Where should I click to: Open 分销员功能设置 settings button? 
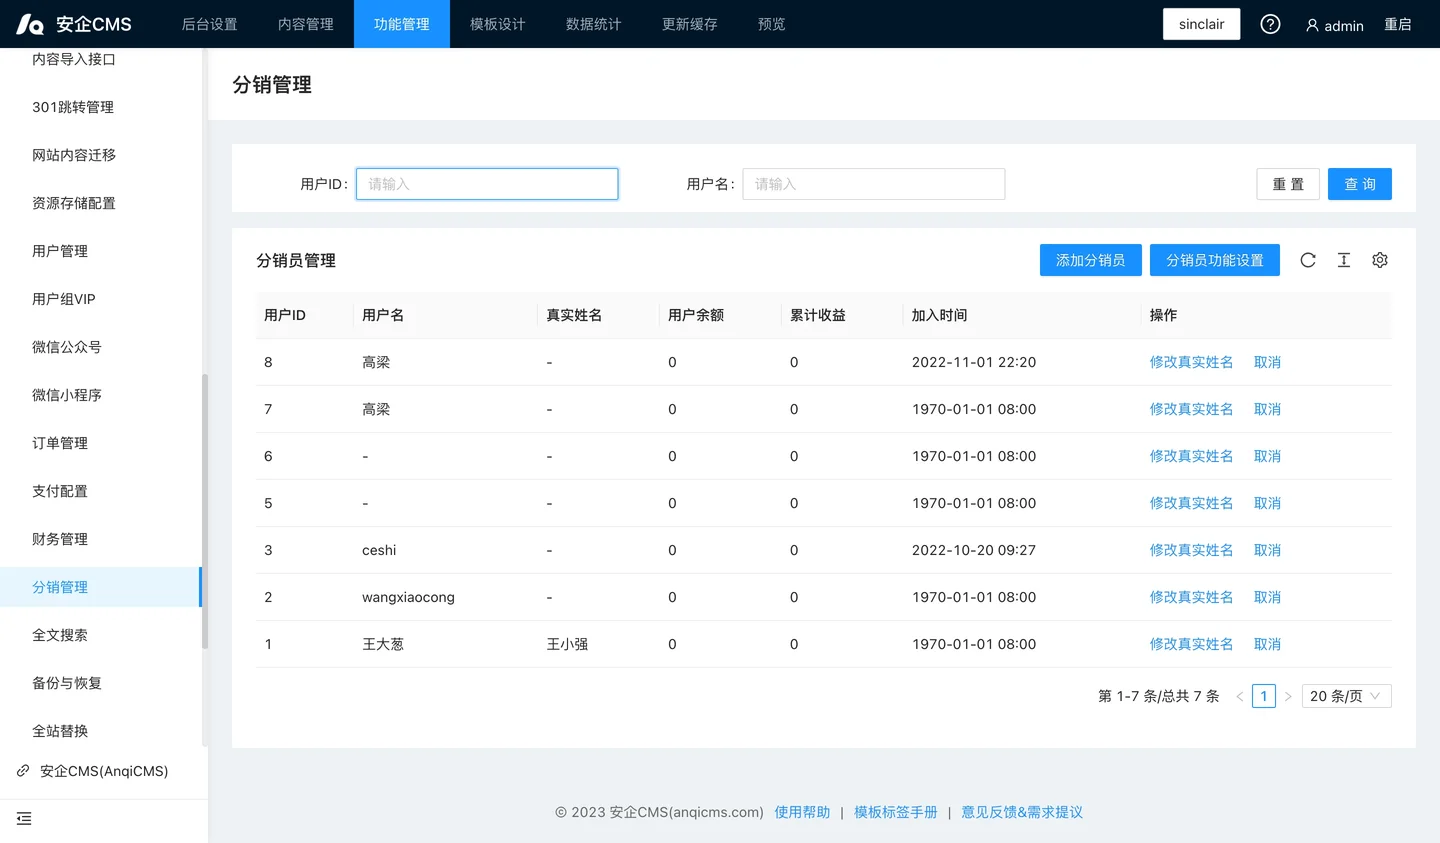coord(1215,260)
